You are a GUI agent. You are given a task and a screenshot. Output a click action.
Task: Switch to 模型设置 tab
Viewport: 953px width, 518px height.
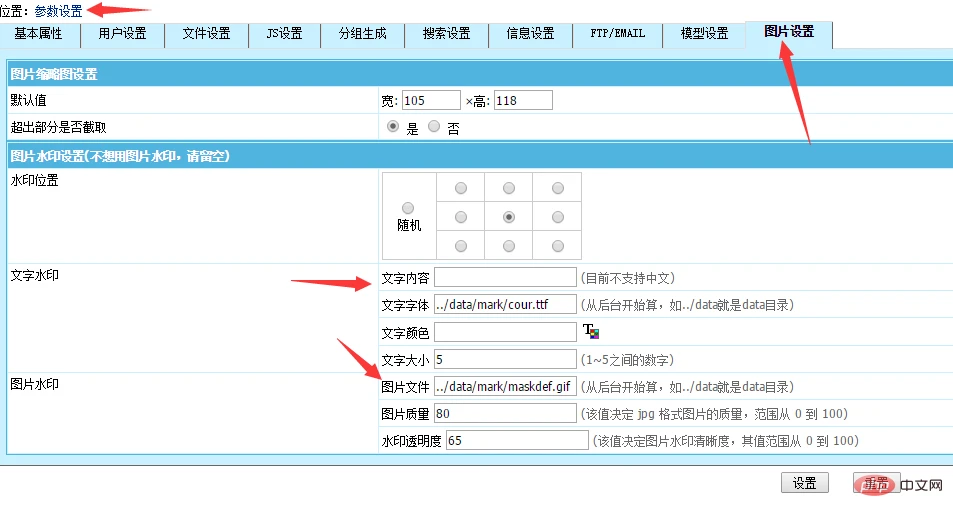pyautogui.click(x=704, y=34)
